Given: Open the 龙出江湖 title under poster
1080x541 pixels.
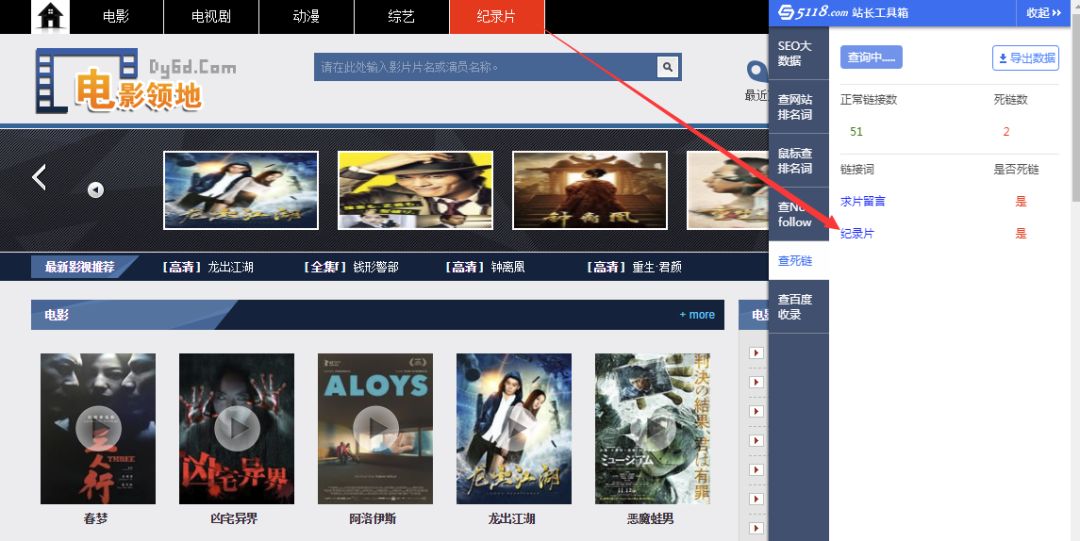Looking at the screenshot, I should click(511, 519).
